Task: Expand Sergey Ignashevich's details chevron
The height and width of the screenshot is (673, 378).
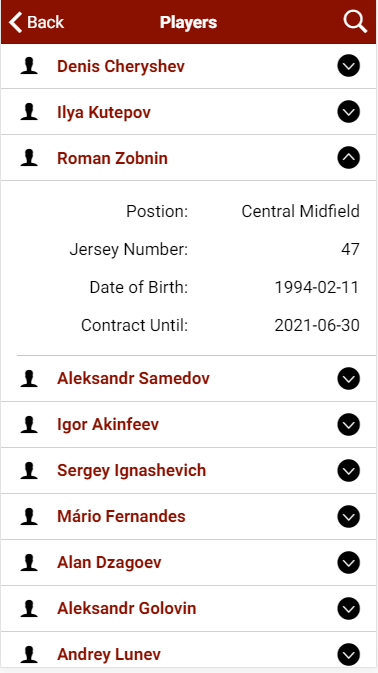Action: [x=348, y=470]
